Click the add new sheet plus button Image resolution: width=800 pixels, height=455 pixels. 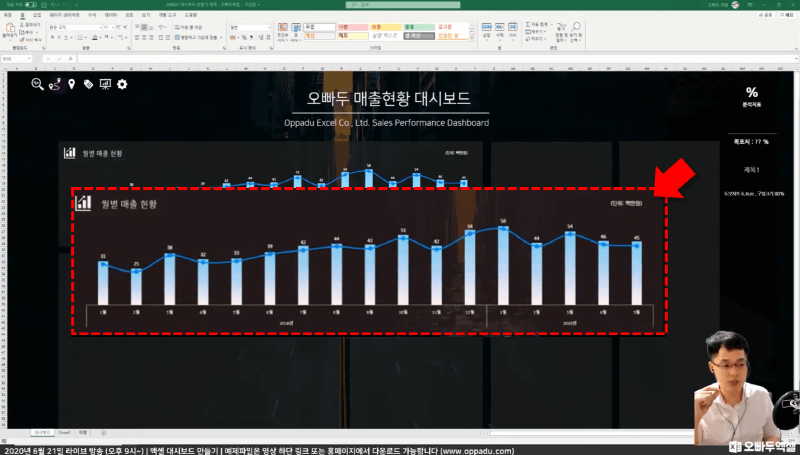(104, 433)
